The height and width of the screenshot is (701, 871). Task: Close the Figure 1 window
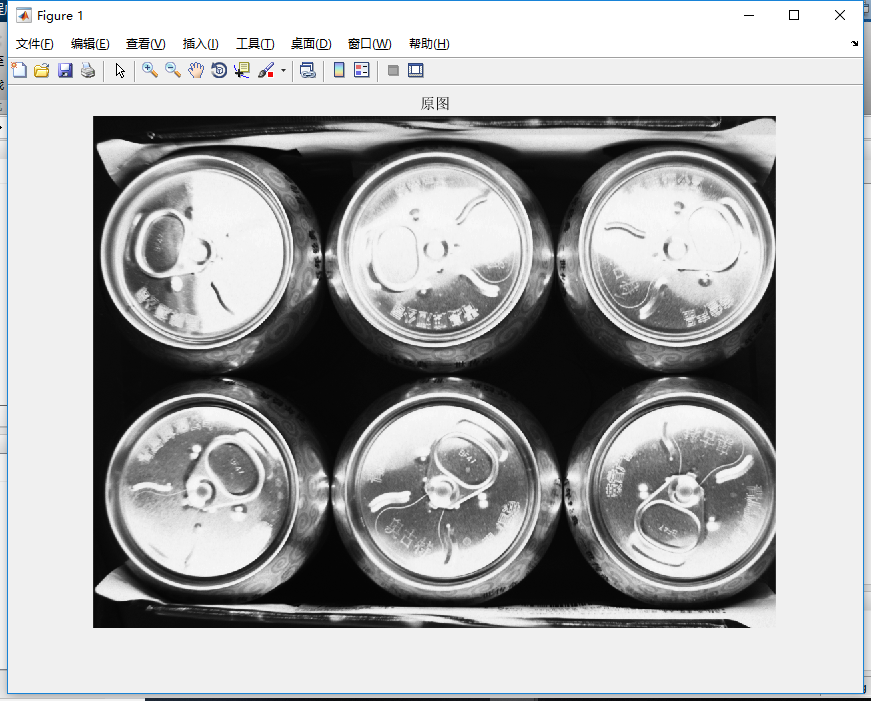[840, 16]
